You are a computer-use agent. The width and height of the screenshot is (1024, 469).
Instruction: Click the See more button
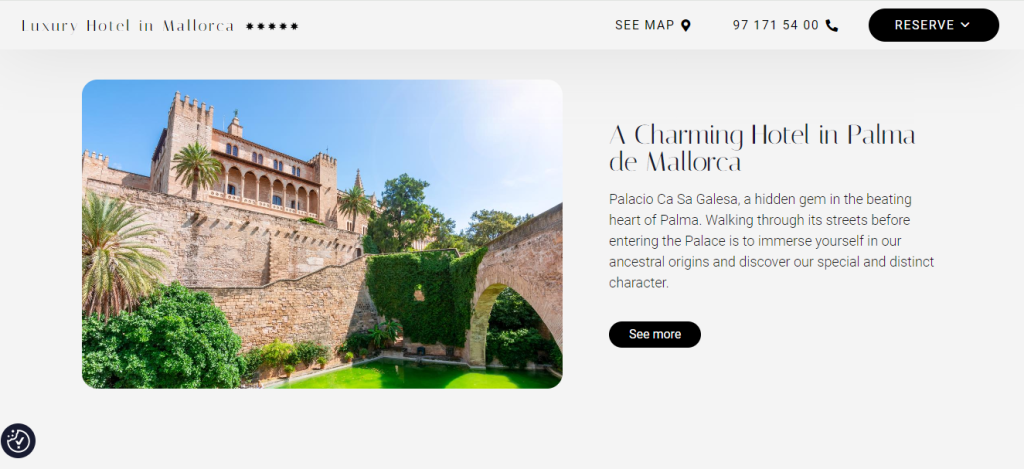tap(654, 334)
